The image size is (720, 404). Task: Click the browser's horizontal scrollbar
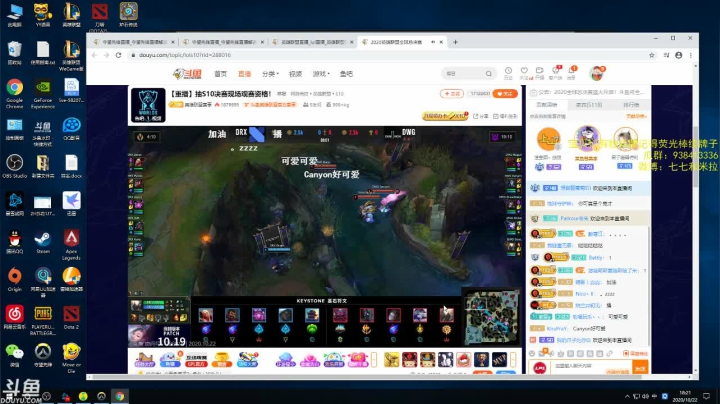coord(365,377)
